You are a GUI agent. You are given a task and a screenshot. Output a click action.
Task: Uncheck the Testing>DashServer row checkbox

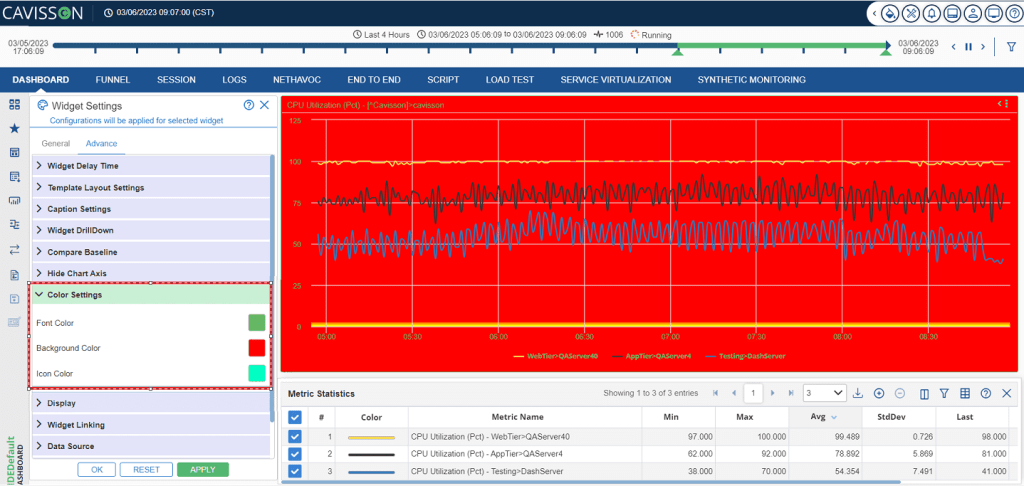pos(295,472)
